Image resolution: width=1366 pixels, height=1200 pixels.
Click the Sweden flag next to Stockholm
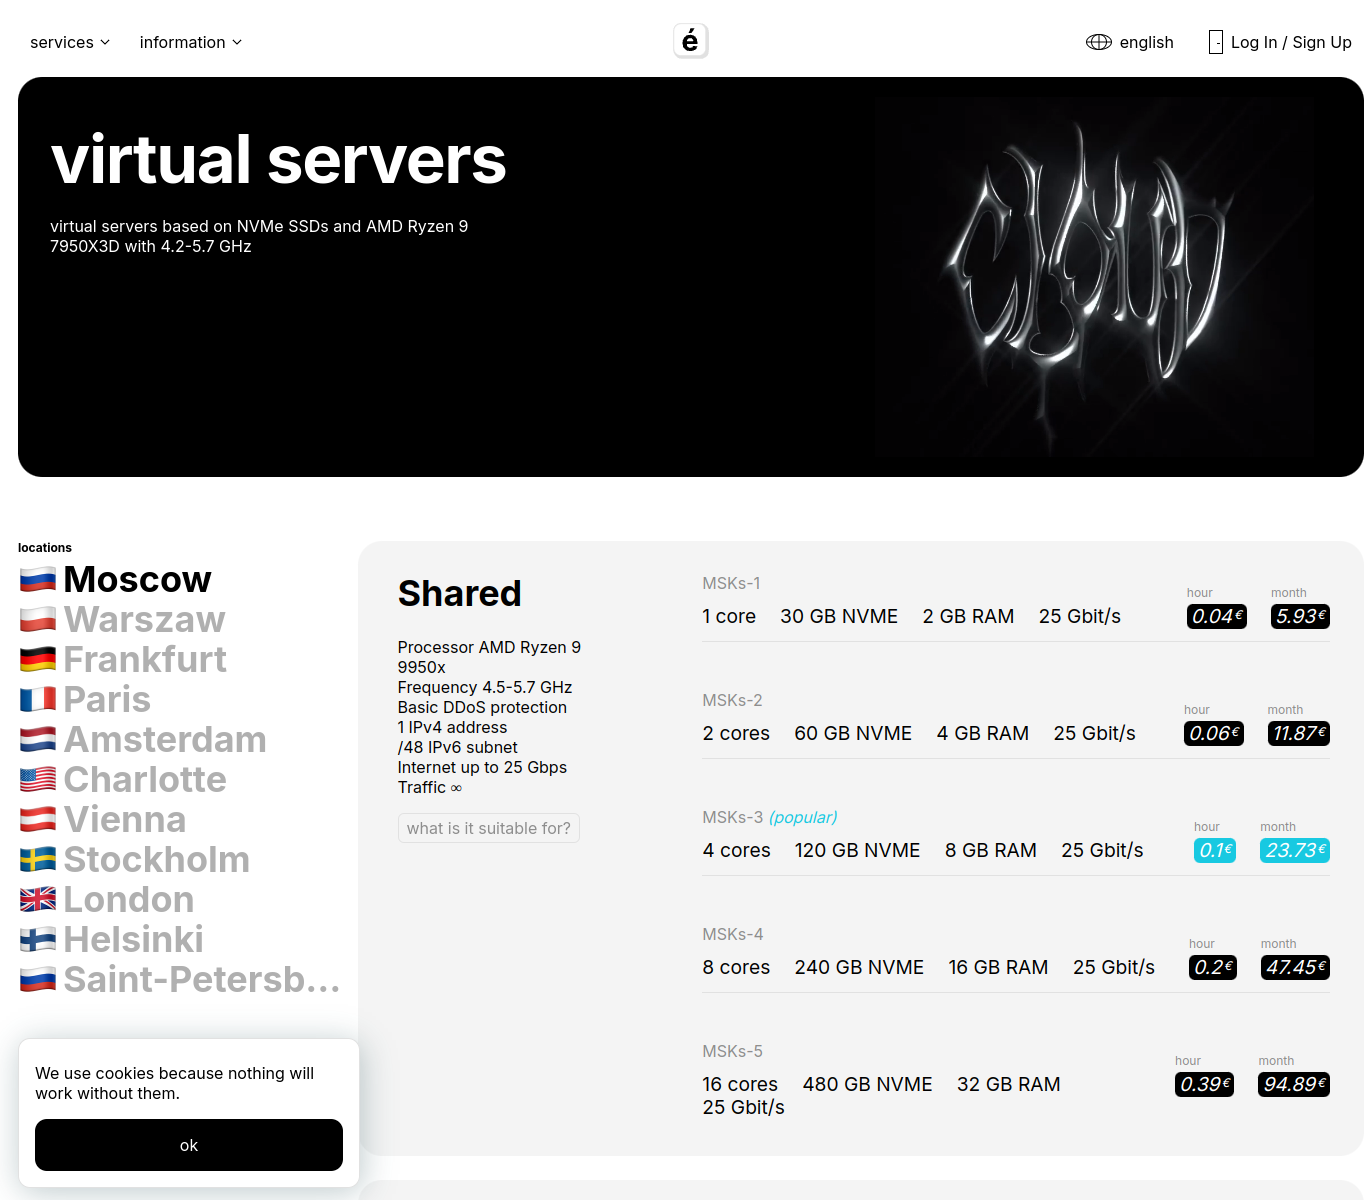point(38,860)
